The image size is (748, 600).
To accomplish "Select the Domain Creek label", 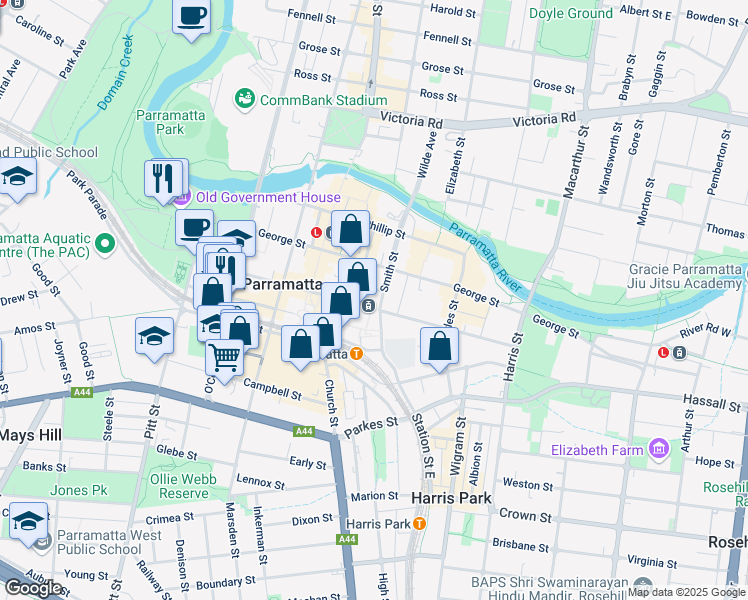I will click(115, 72).
